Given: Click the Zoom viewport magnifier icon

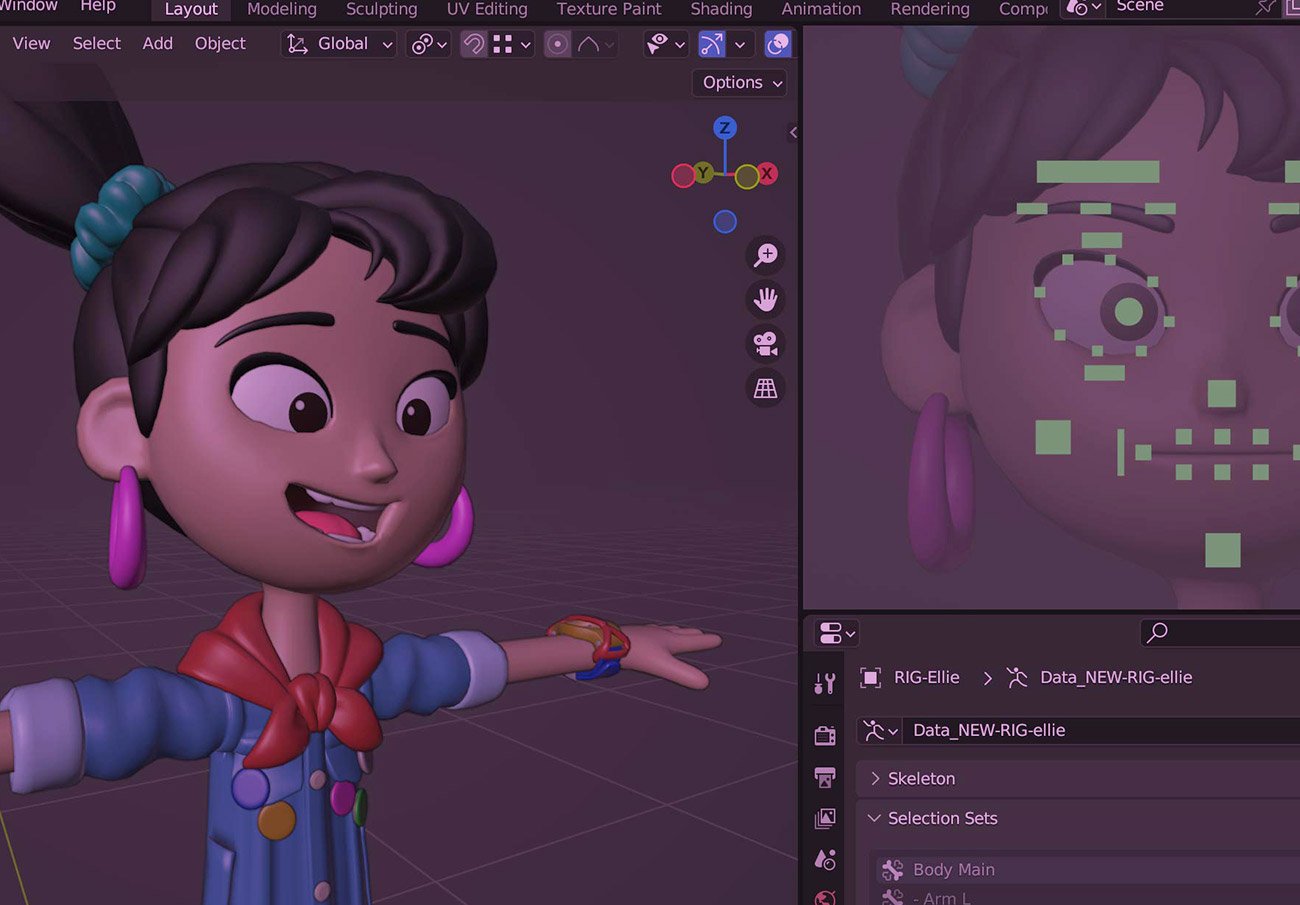Looking at the screenshot, I should (x=765, y=255).
